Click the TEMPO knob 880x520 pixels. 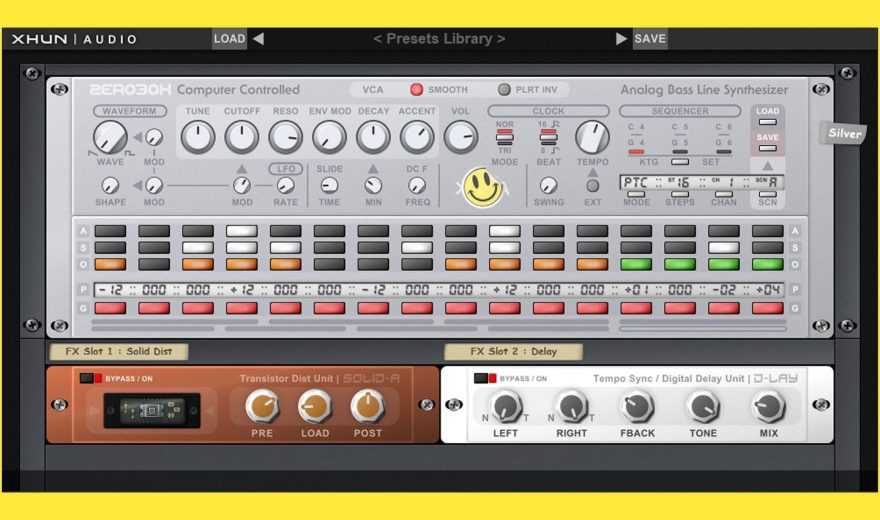pyautogui.click(x=592, y=137)
